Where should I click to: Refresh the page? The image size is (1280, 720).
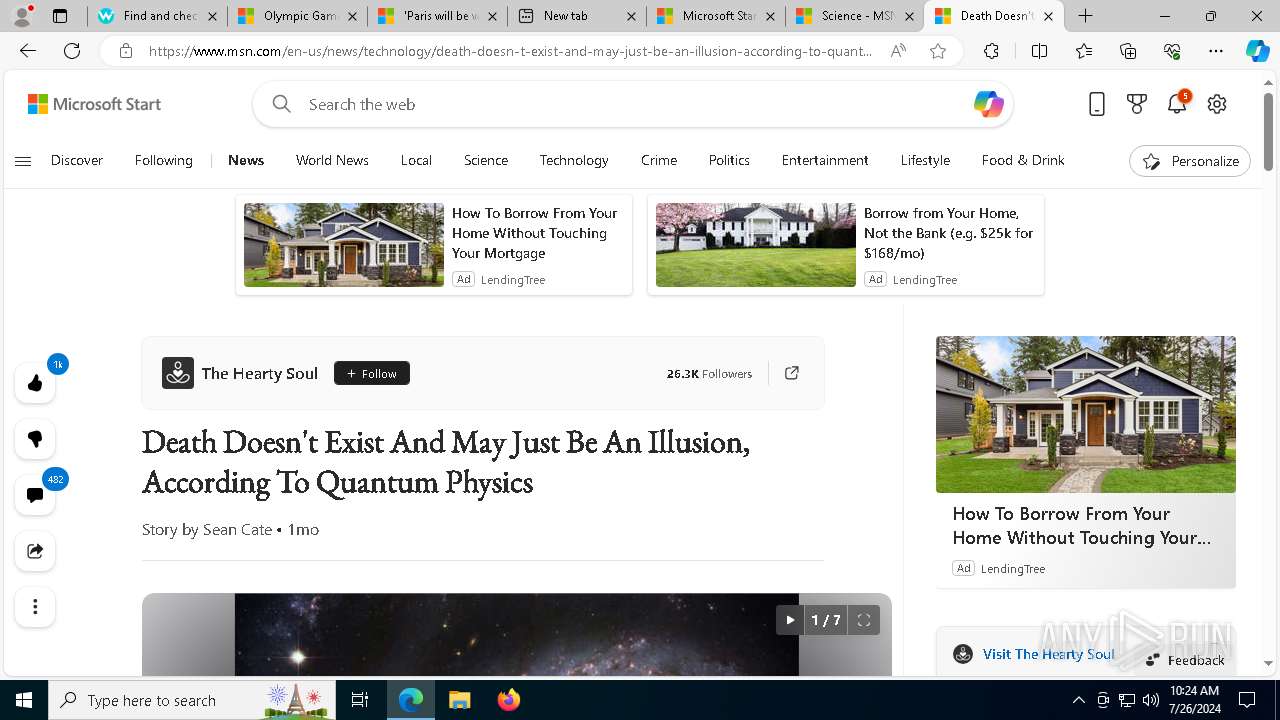[72, 51]
